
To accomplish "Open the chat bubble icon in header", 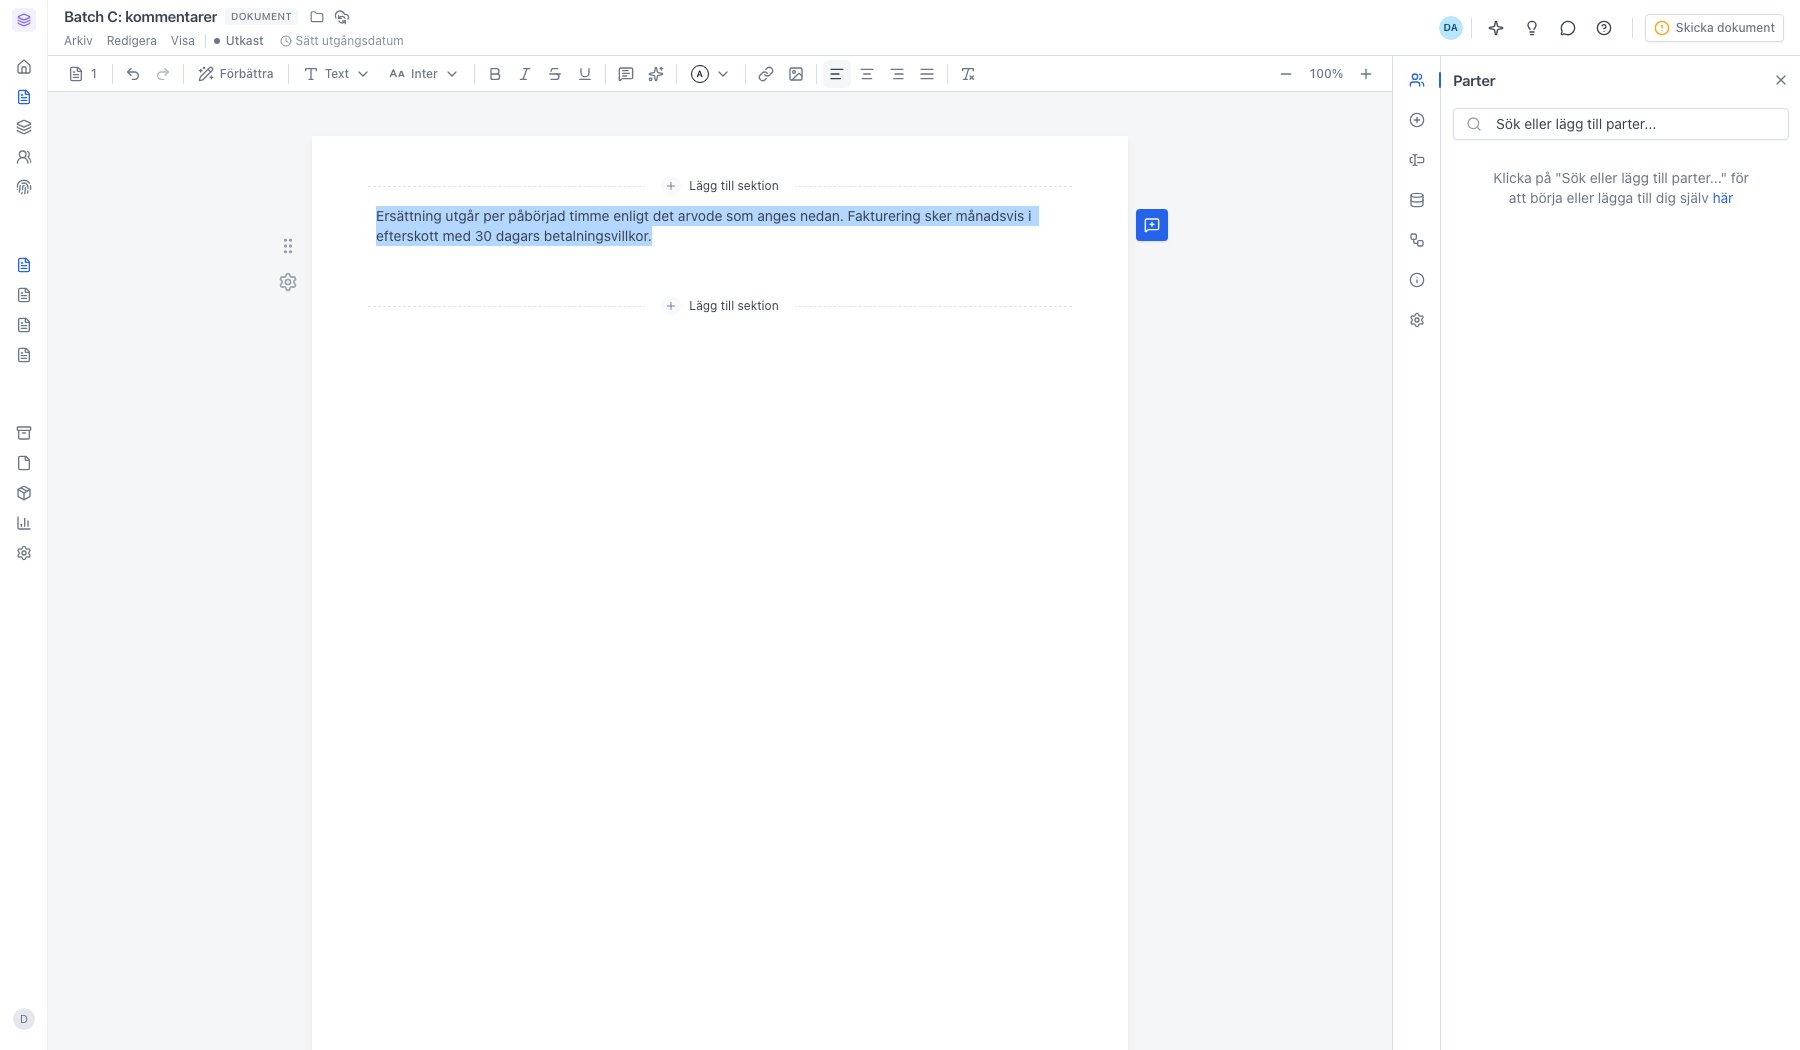I will [x=1568, y=28].
